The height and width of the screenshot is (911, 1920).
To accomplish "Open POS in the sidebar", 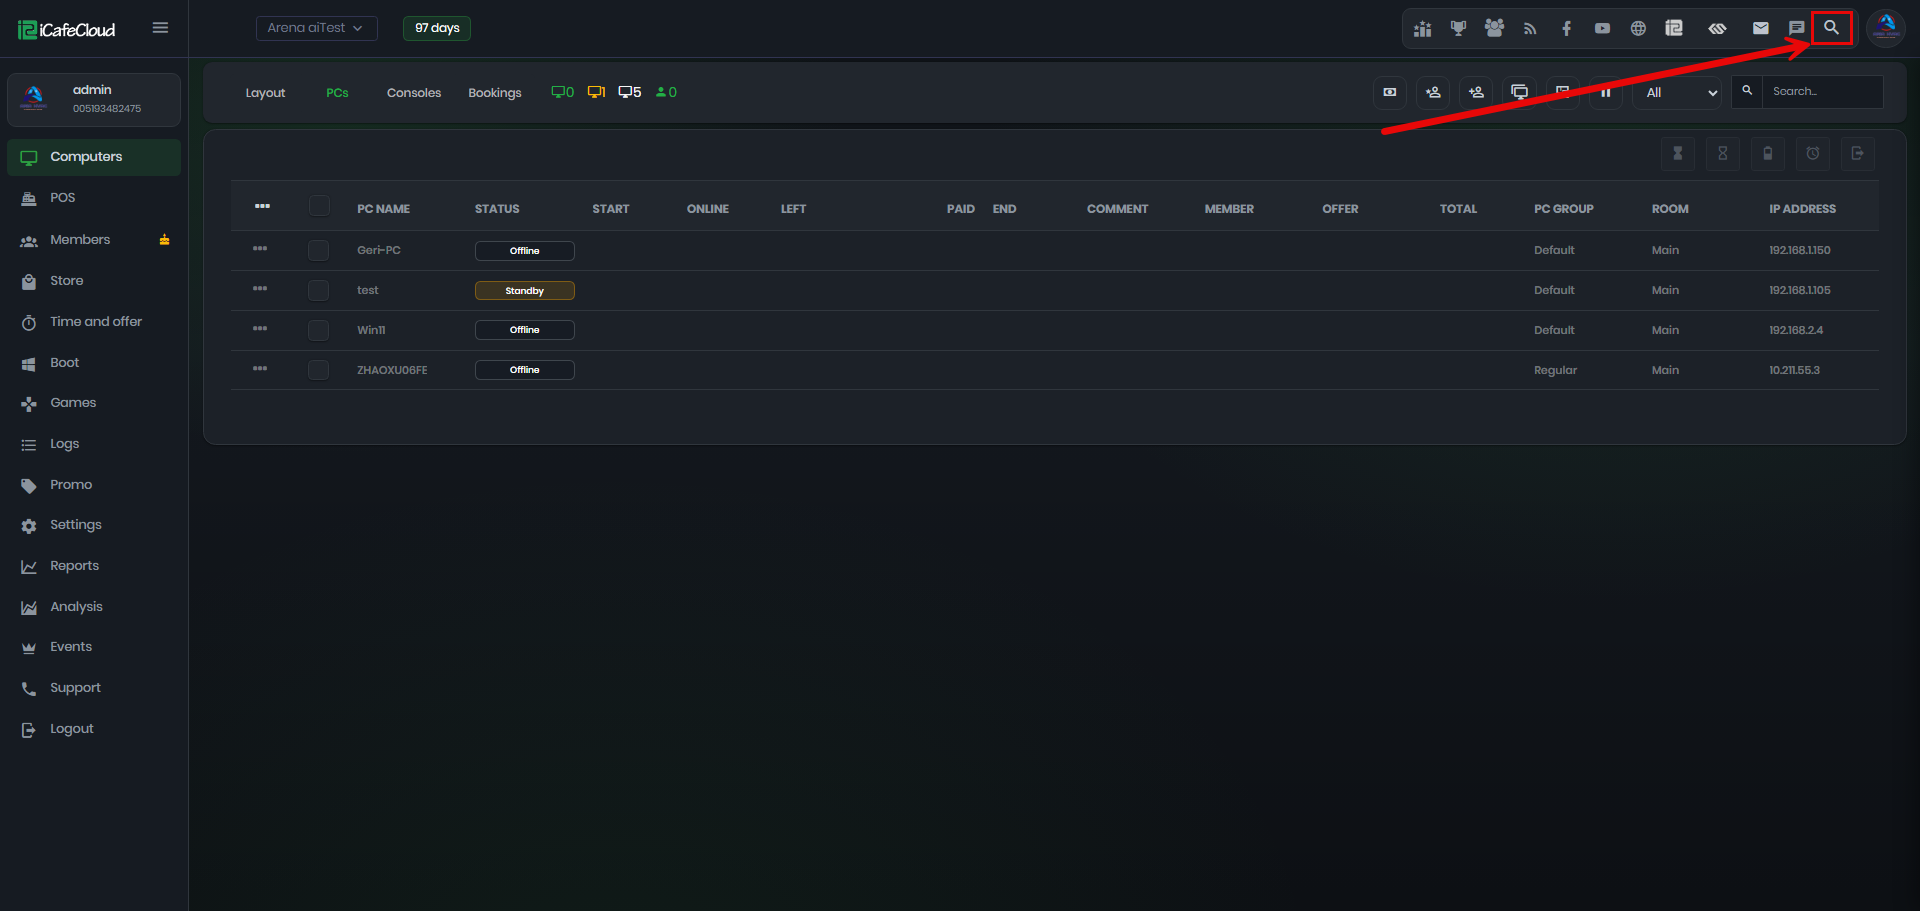I will (x=94, y=198).
